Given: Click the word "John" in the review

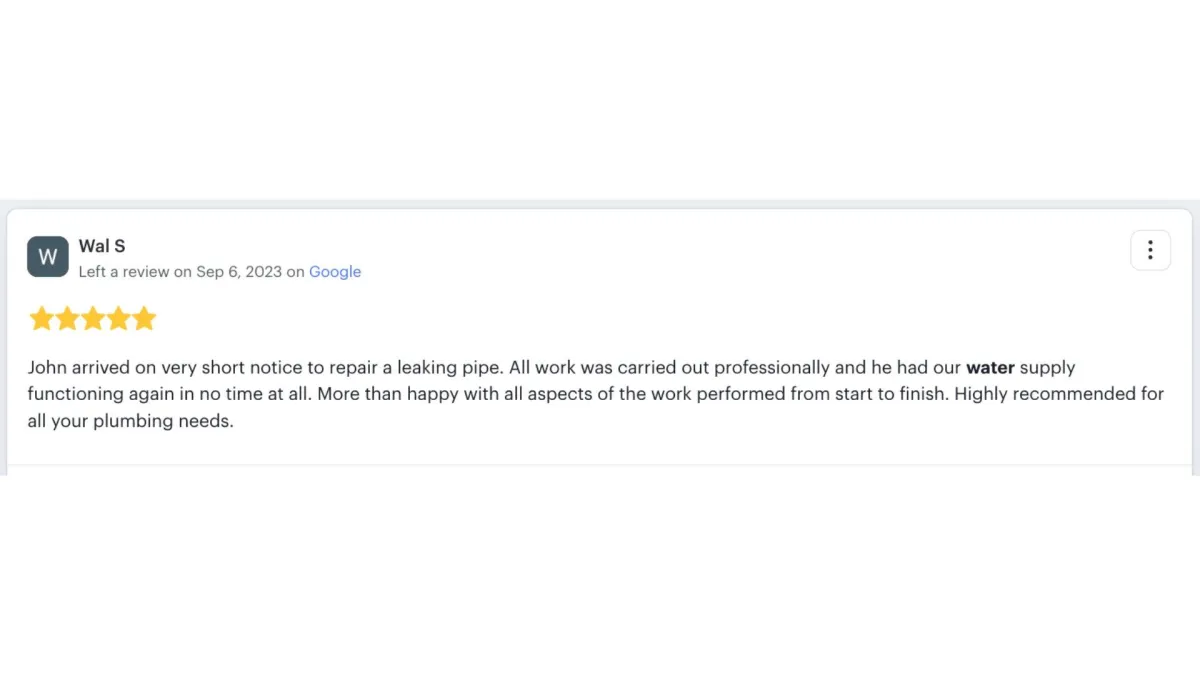Looking at the screenshot, I should (x=47, y=368).
